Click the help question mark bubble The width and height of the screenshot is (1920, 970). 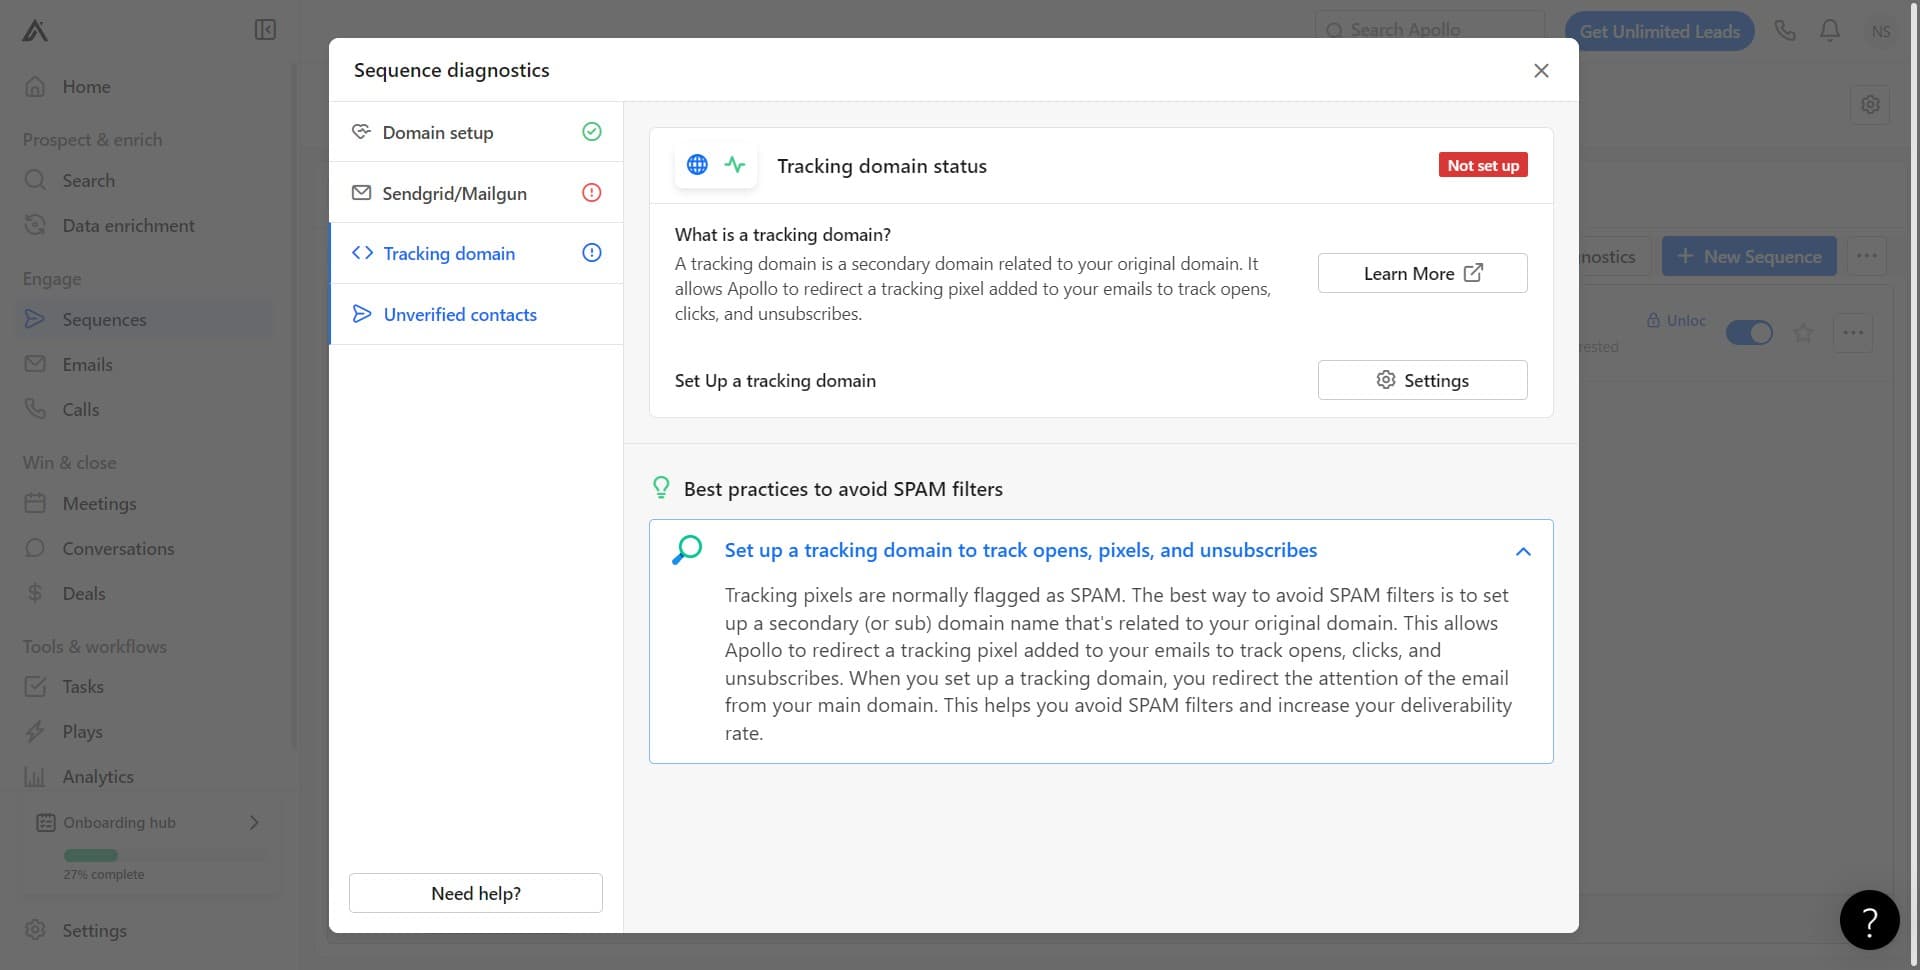[1869, 920]
